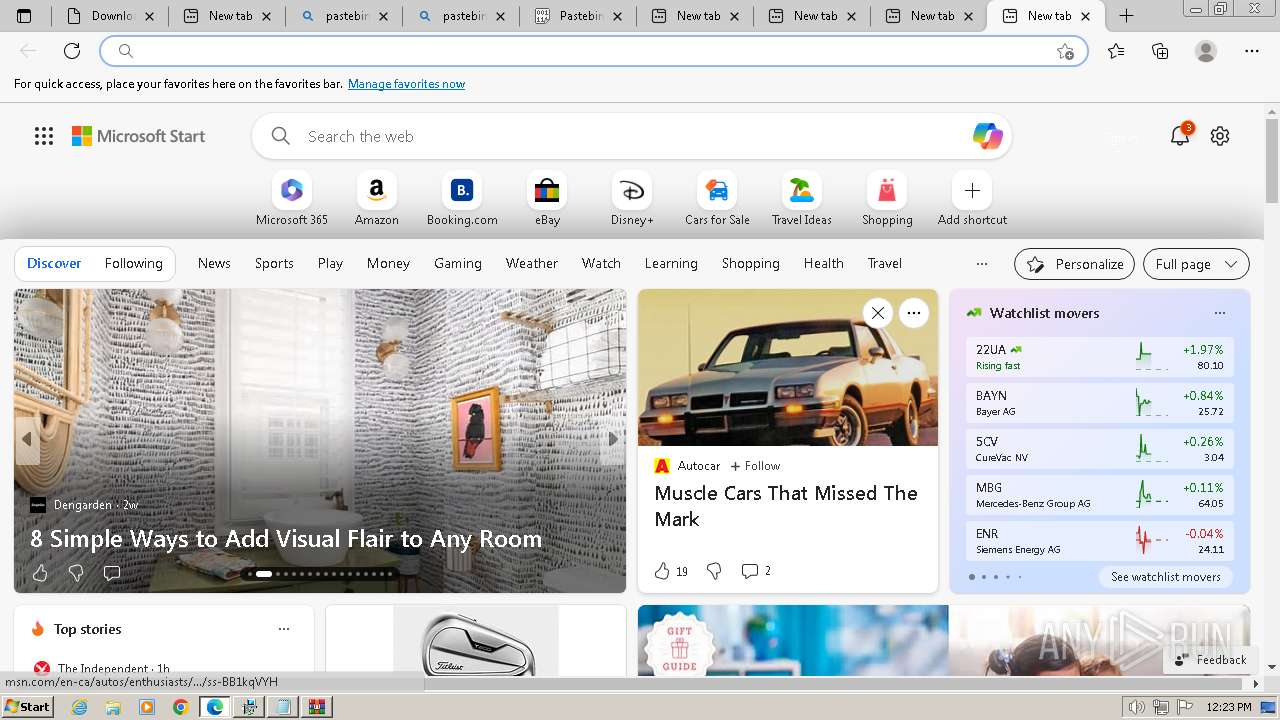Switch to Discover feed
Viewport: 1280px width, 720px height.
pos(54,263)
